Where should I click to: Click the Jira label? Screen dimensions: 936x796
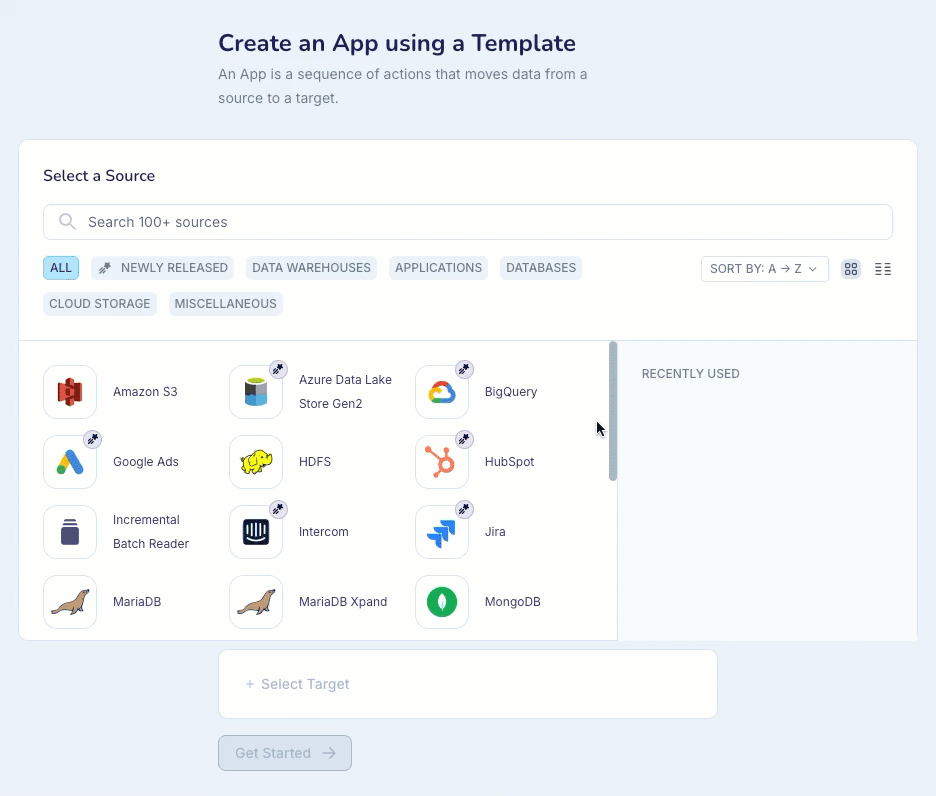pos(495,531)
